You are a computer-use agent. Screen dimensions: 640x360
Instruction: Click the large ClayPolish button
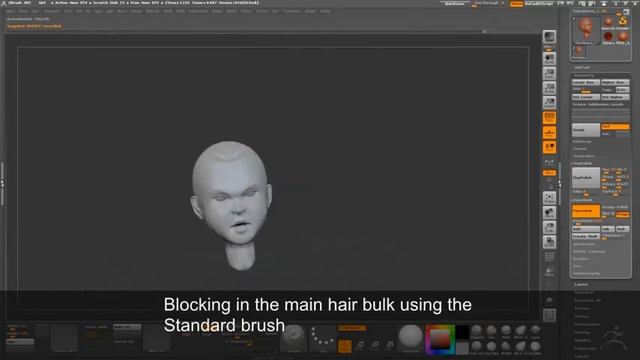click(x=586, y=178)
